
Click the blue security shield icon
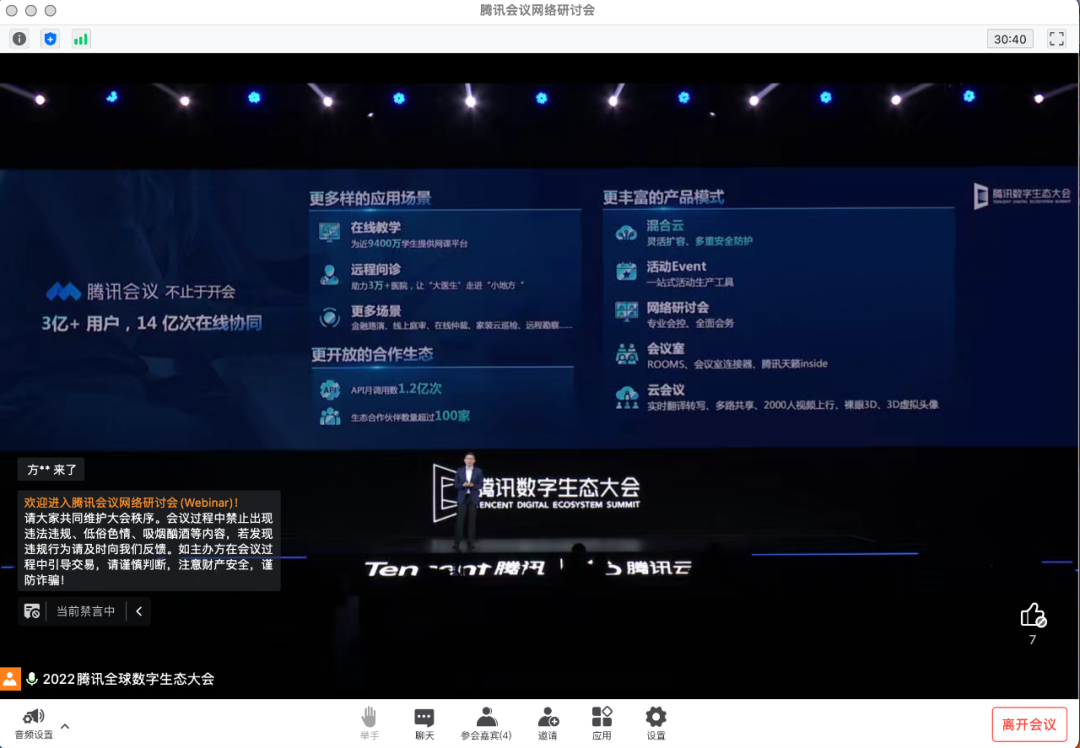click(x=50, y=39)
